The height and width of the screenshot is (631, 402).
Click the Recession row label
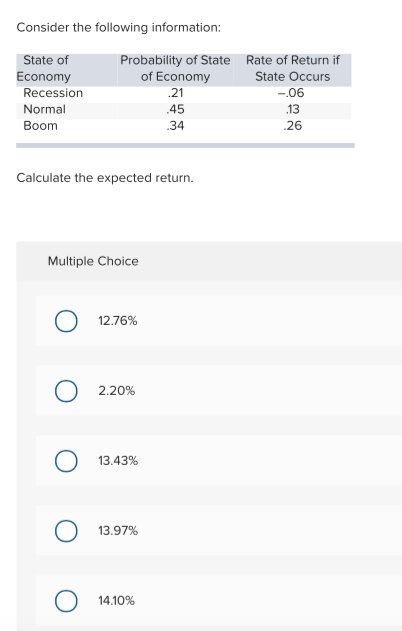53,93
